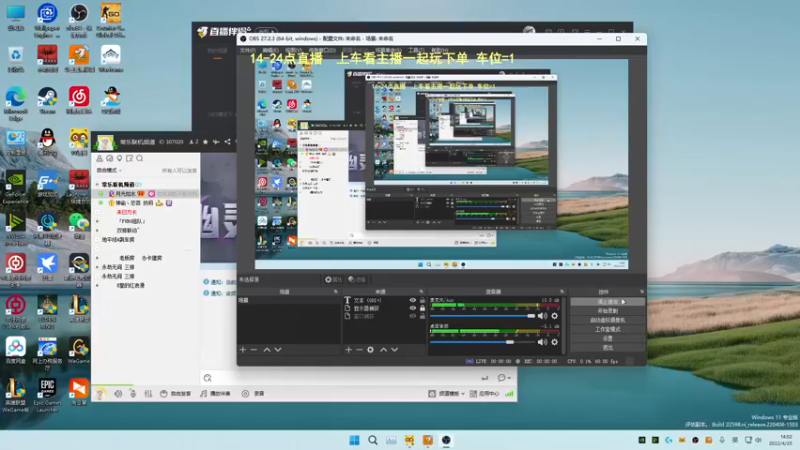Pop out the Audio Mixer dock panel

(562, 292)
